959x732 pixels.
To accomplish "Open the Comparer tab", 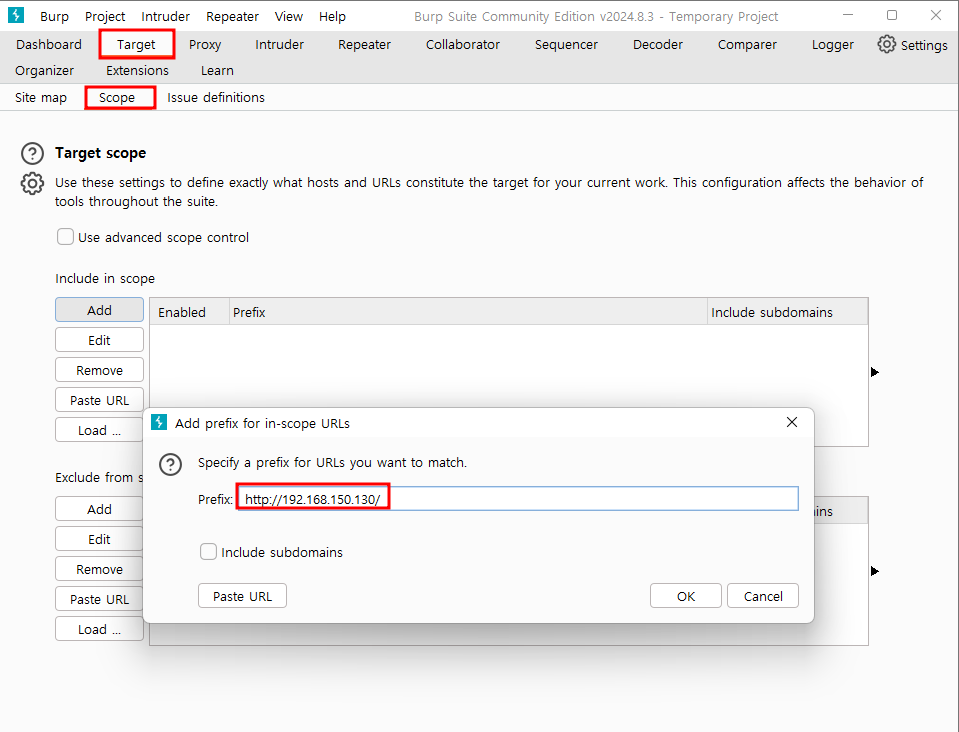I will tap(747, 45).
